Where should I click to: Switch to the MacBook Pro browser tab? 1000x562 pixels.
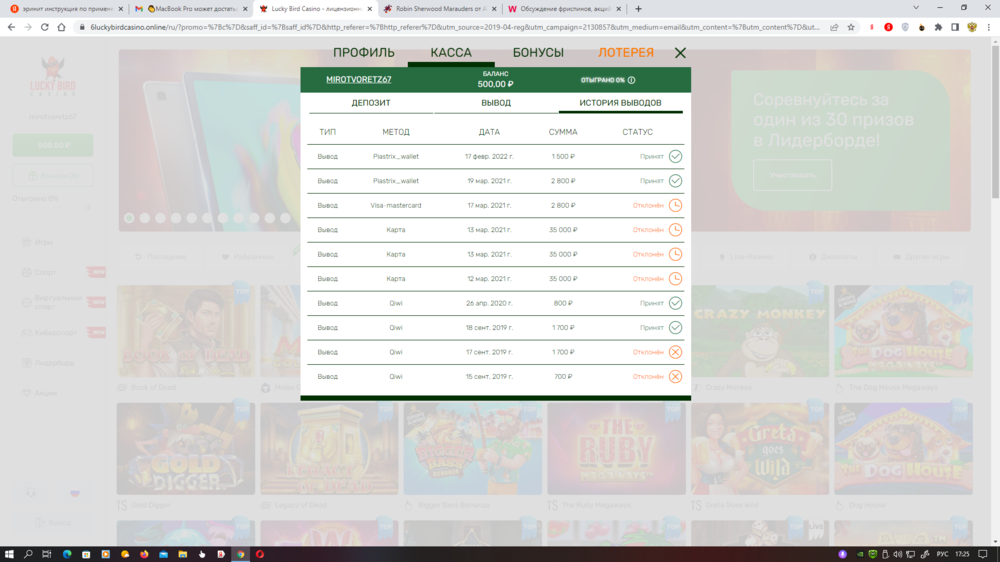point(190,8)
